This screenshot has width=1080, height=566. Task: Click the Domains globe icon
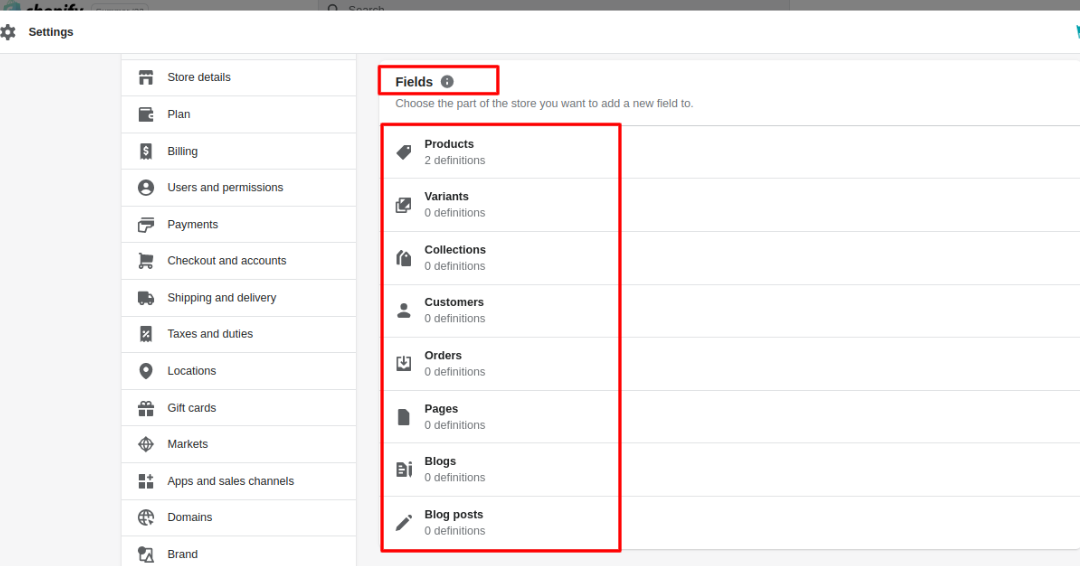click(x=146, y=517)
